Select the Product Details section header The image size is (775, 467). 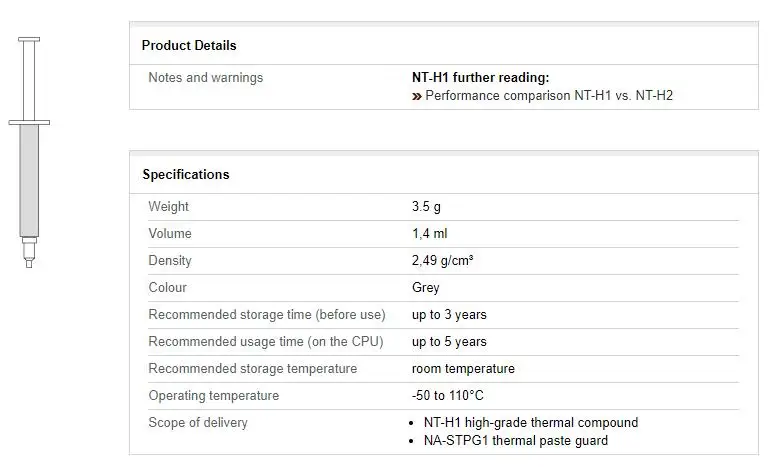click(x=189, y=45)
